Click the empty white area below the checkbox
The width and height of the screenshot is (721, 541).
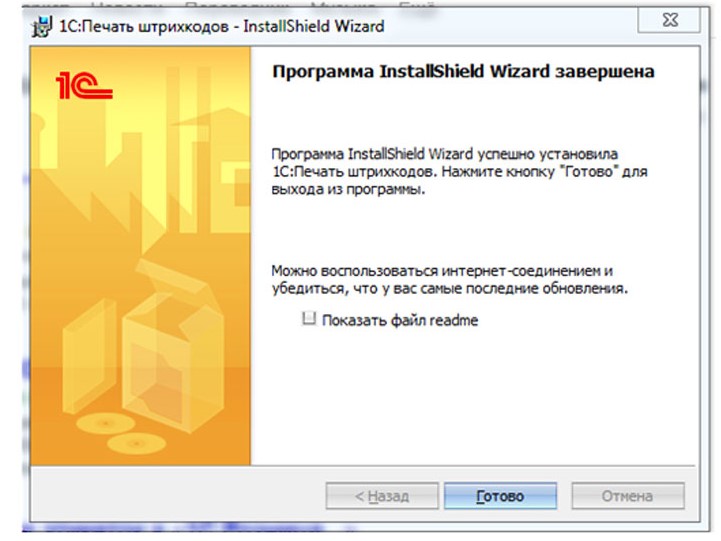[474, 395]
